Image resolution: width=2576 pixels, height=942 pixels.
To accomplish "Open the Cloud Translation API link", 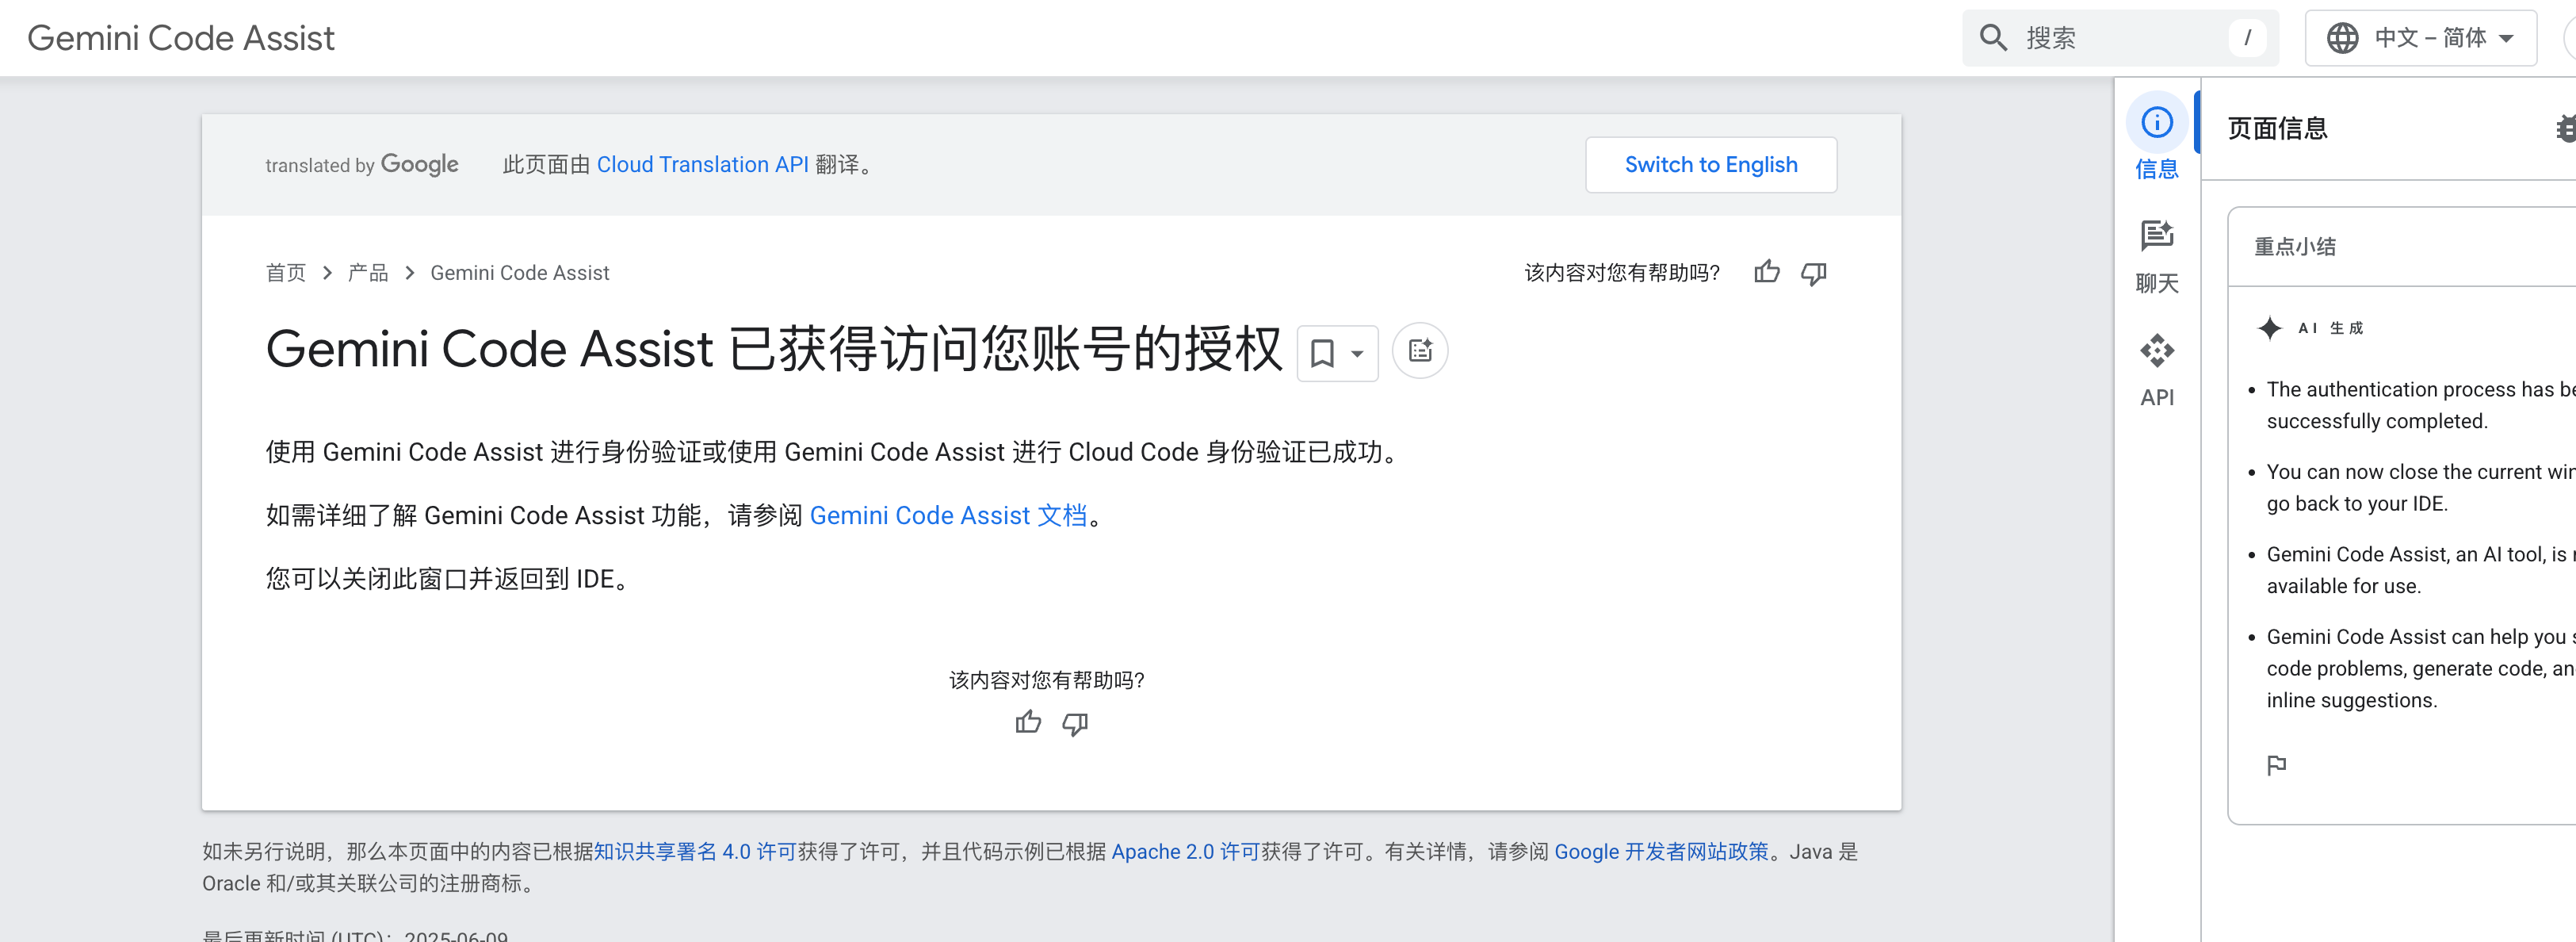I will [x=702, y=164].
